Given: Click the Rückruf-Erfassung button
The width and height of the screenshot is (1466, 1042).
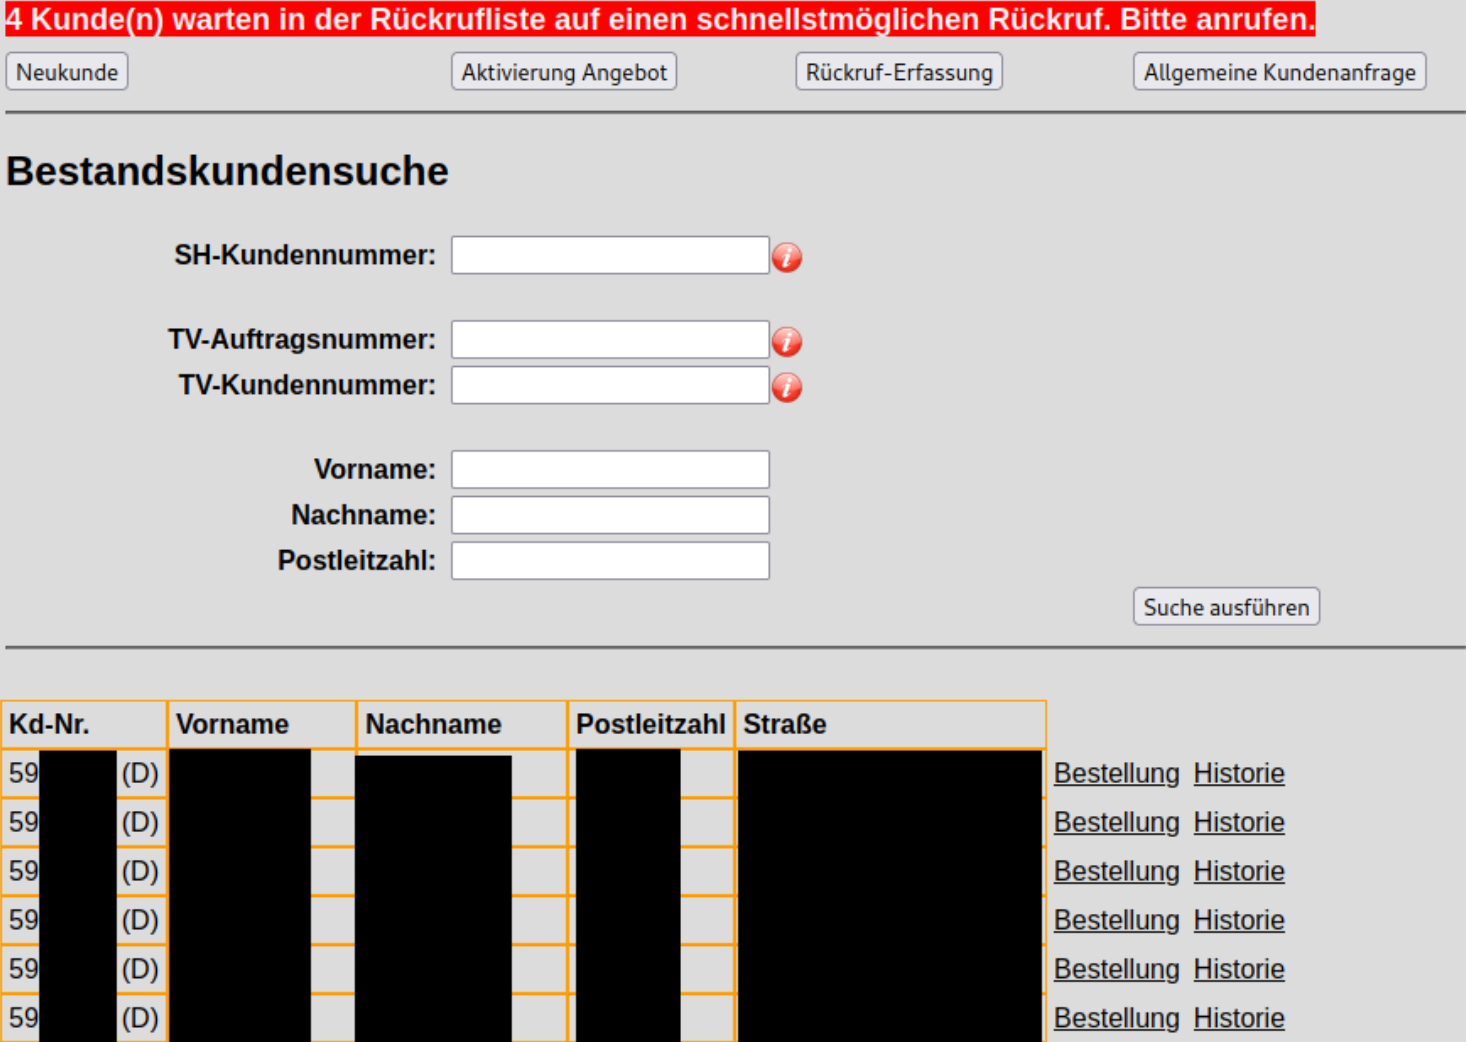Looking at the screenshot, I should click(x=899, y=72).
